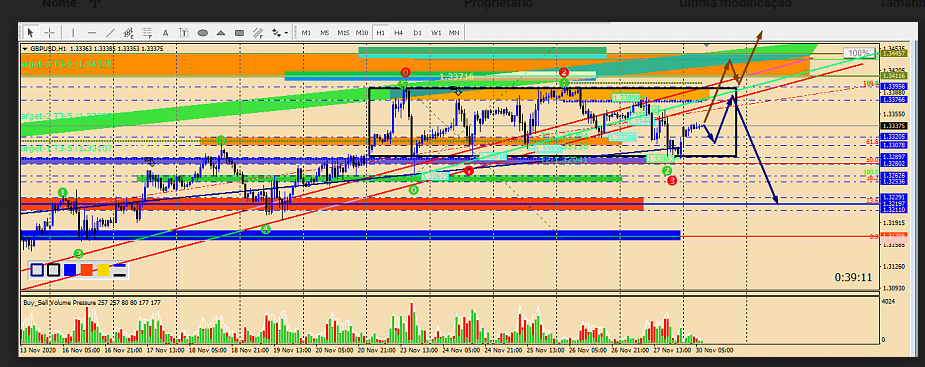The height and width of the screenshot is (367, 925).
Task: Choose the text 'A' tool
Action: pos(165,32)
